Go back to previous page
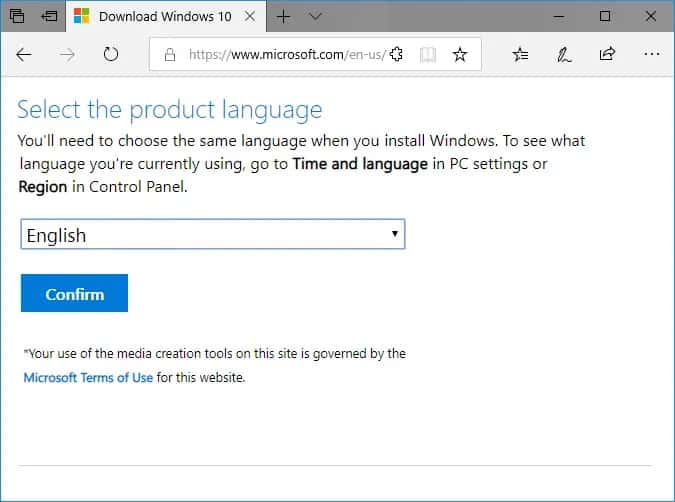675x502 pixels. [x=24, y=54]
